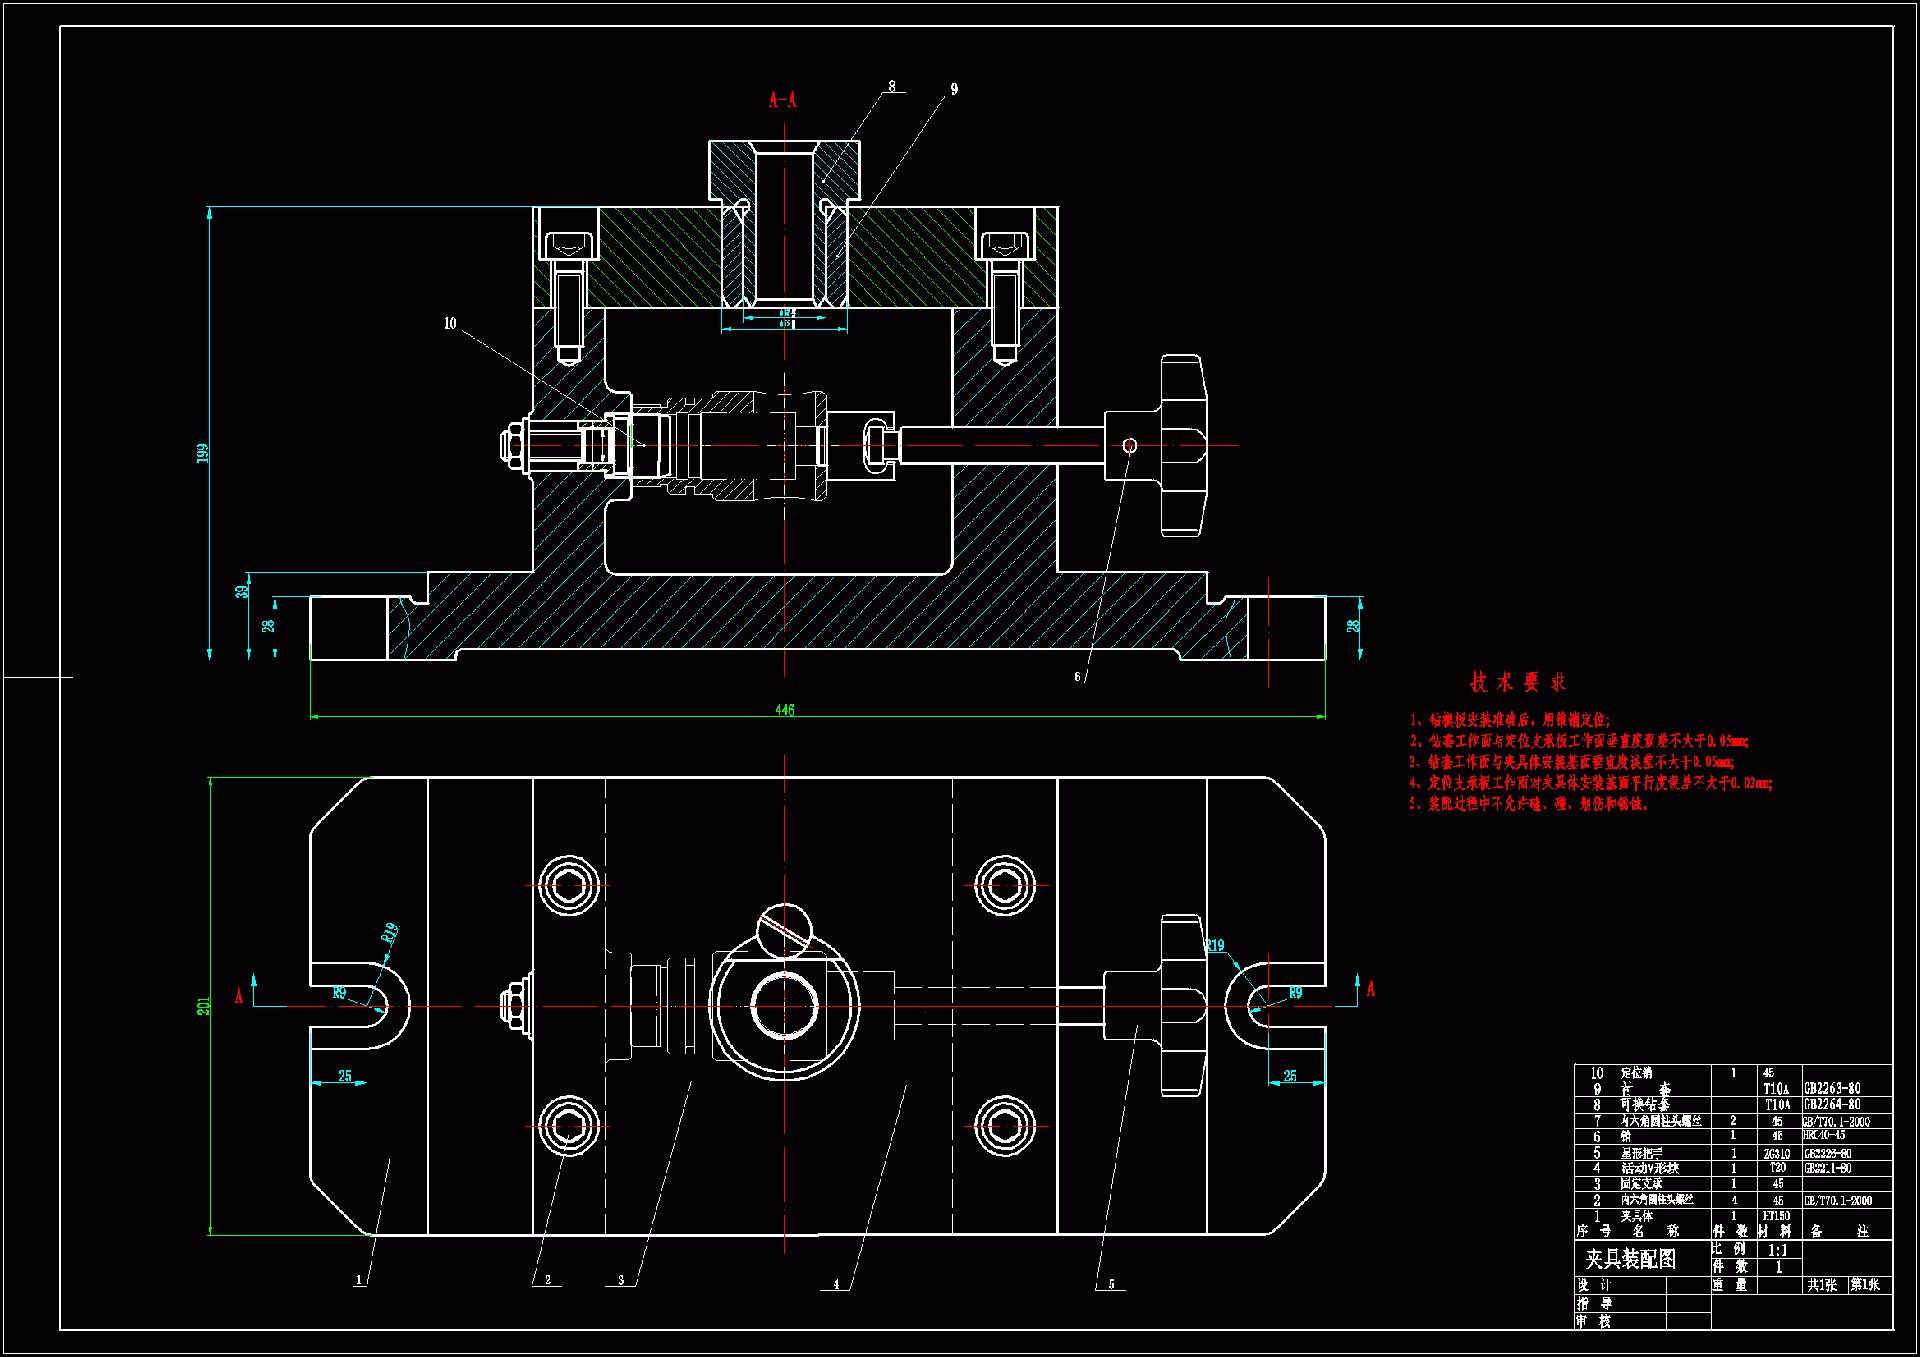Click the 201 width dimension in plan view
Image resolution: width=1920 pixels, height=1357 pixels.
pos(204,1005)
